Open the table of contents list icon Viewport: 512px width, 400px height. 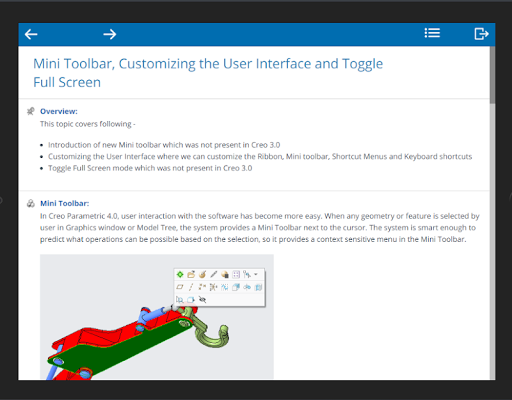[x=432, y=33]
